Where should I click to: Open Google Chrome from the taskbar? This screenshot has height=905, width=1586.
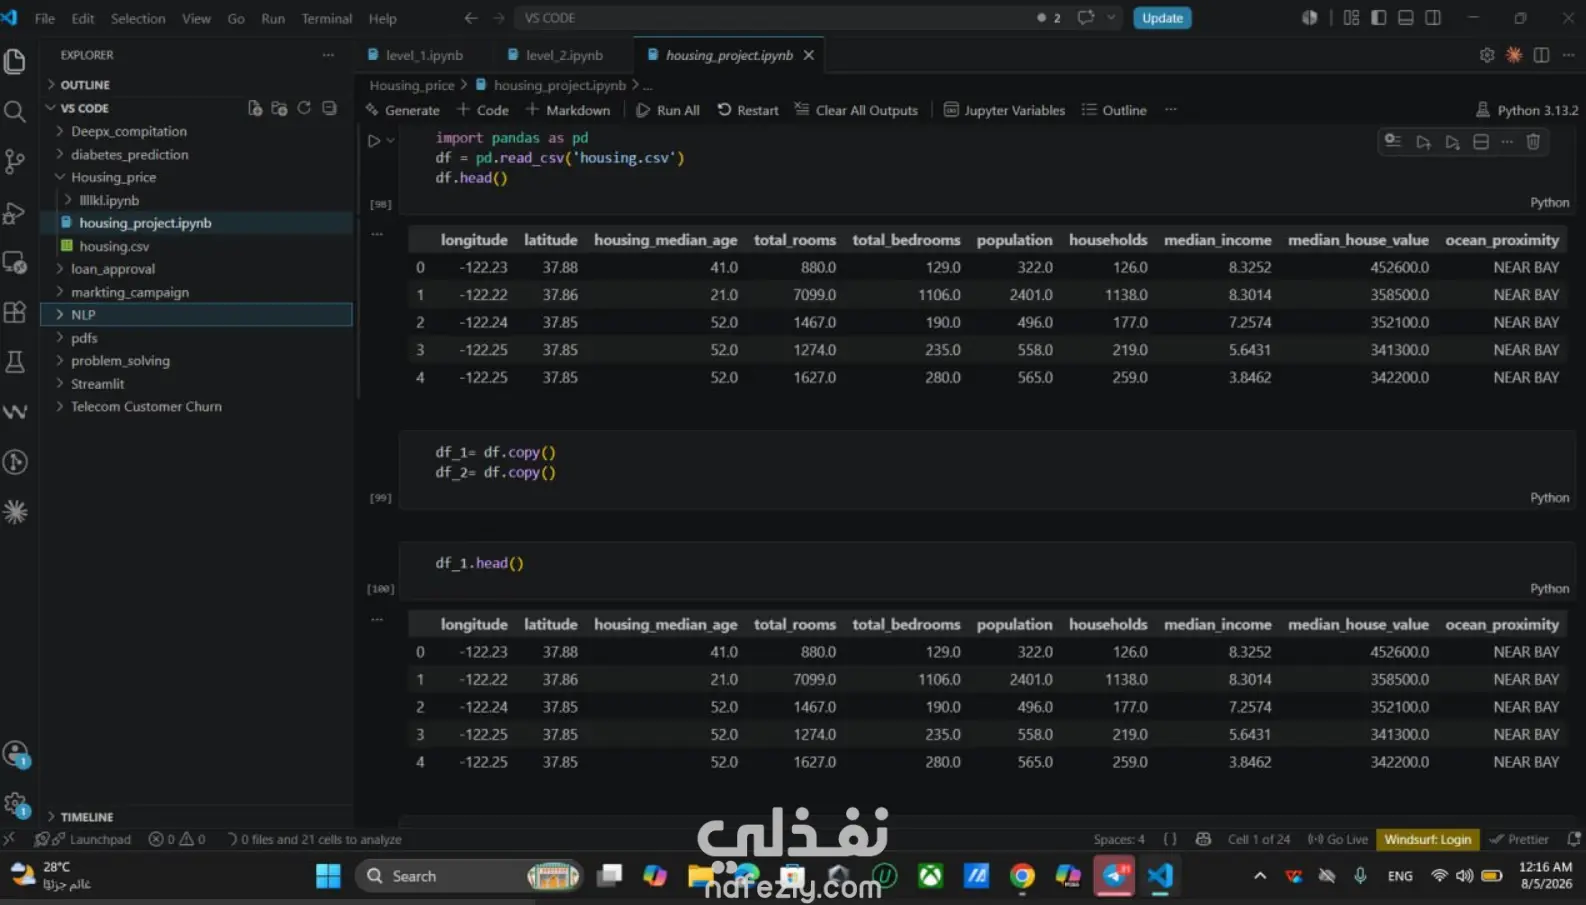(1022, 876)
